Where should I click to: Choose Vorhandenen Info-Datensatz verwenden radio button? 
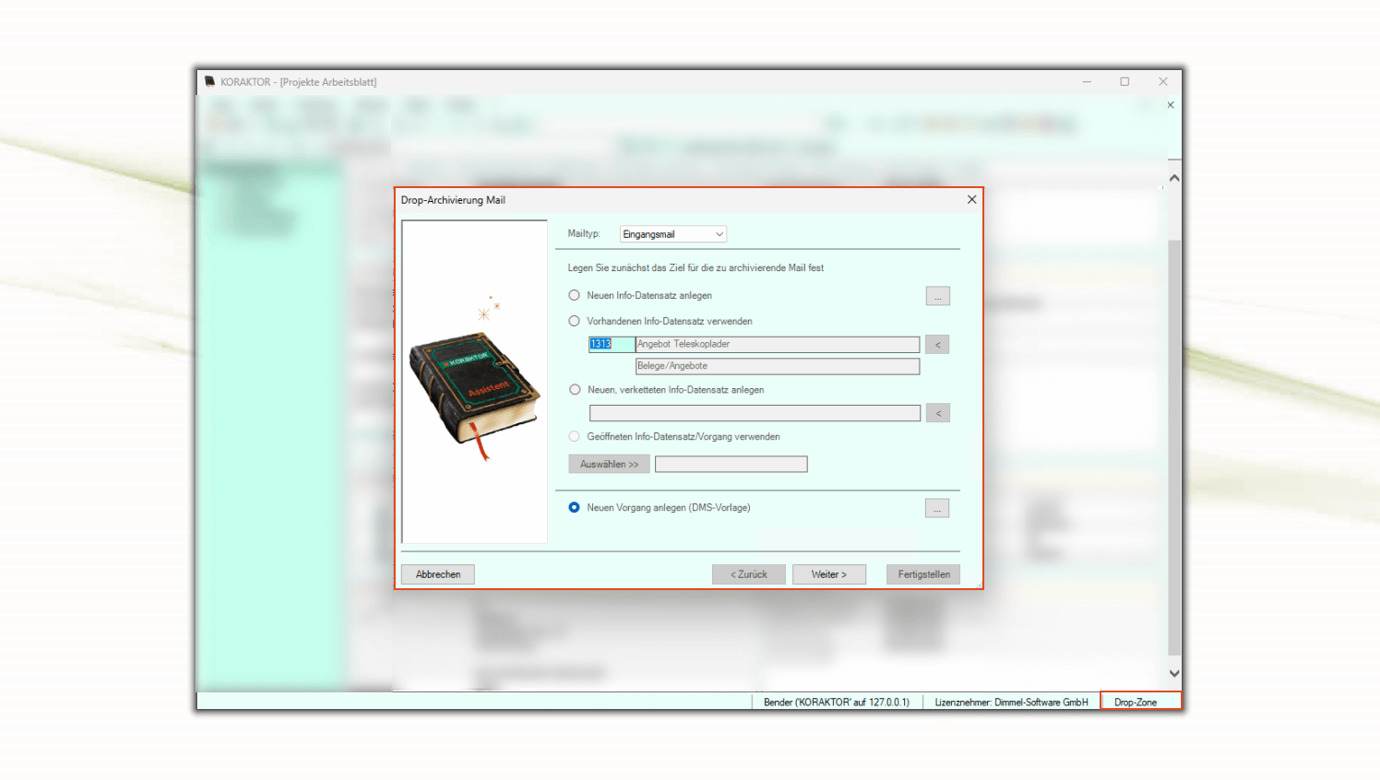click(574, 322)
